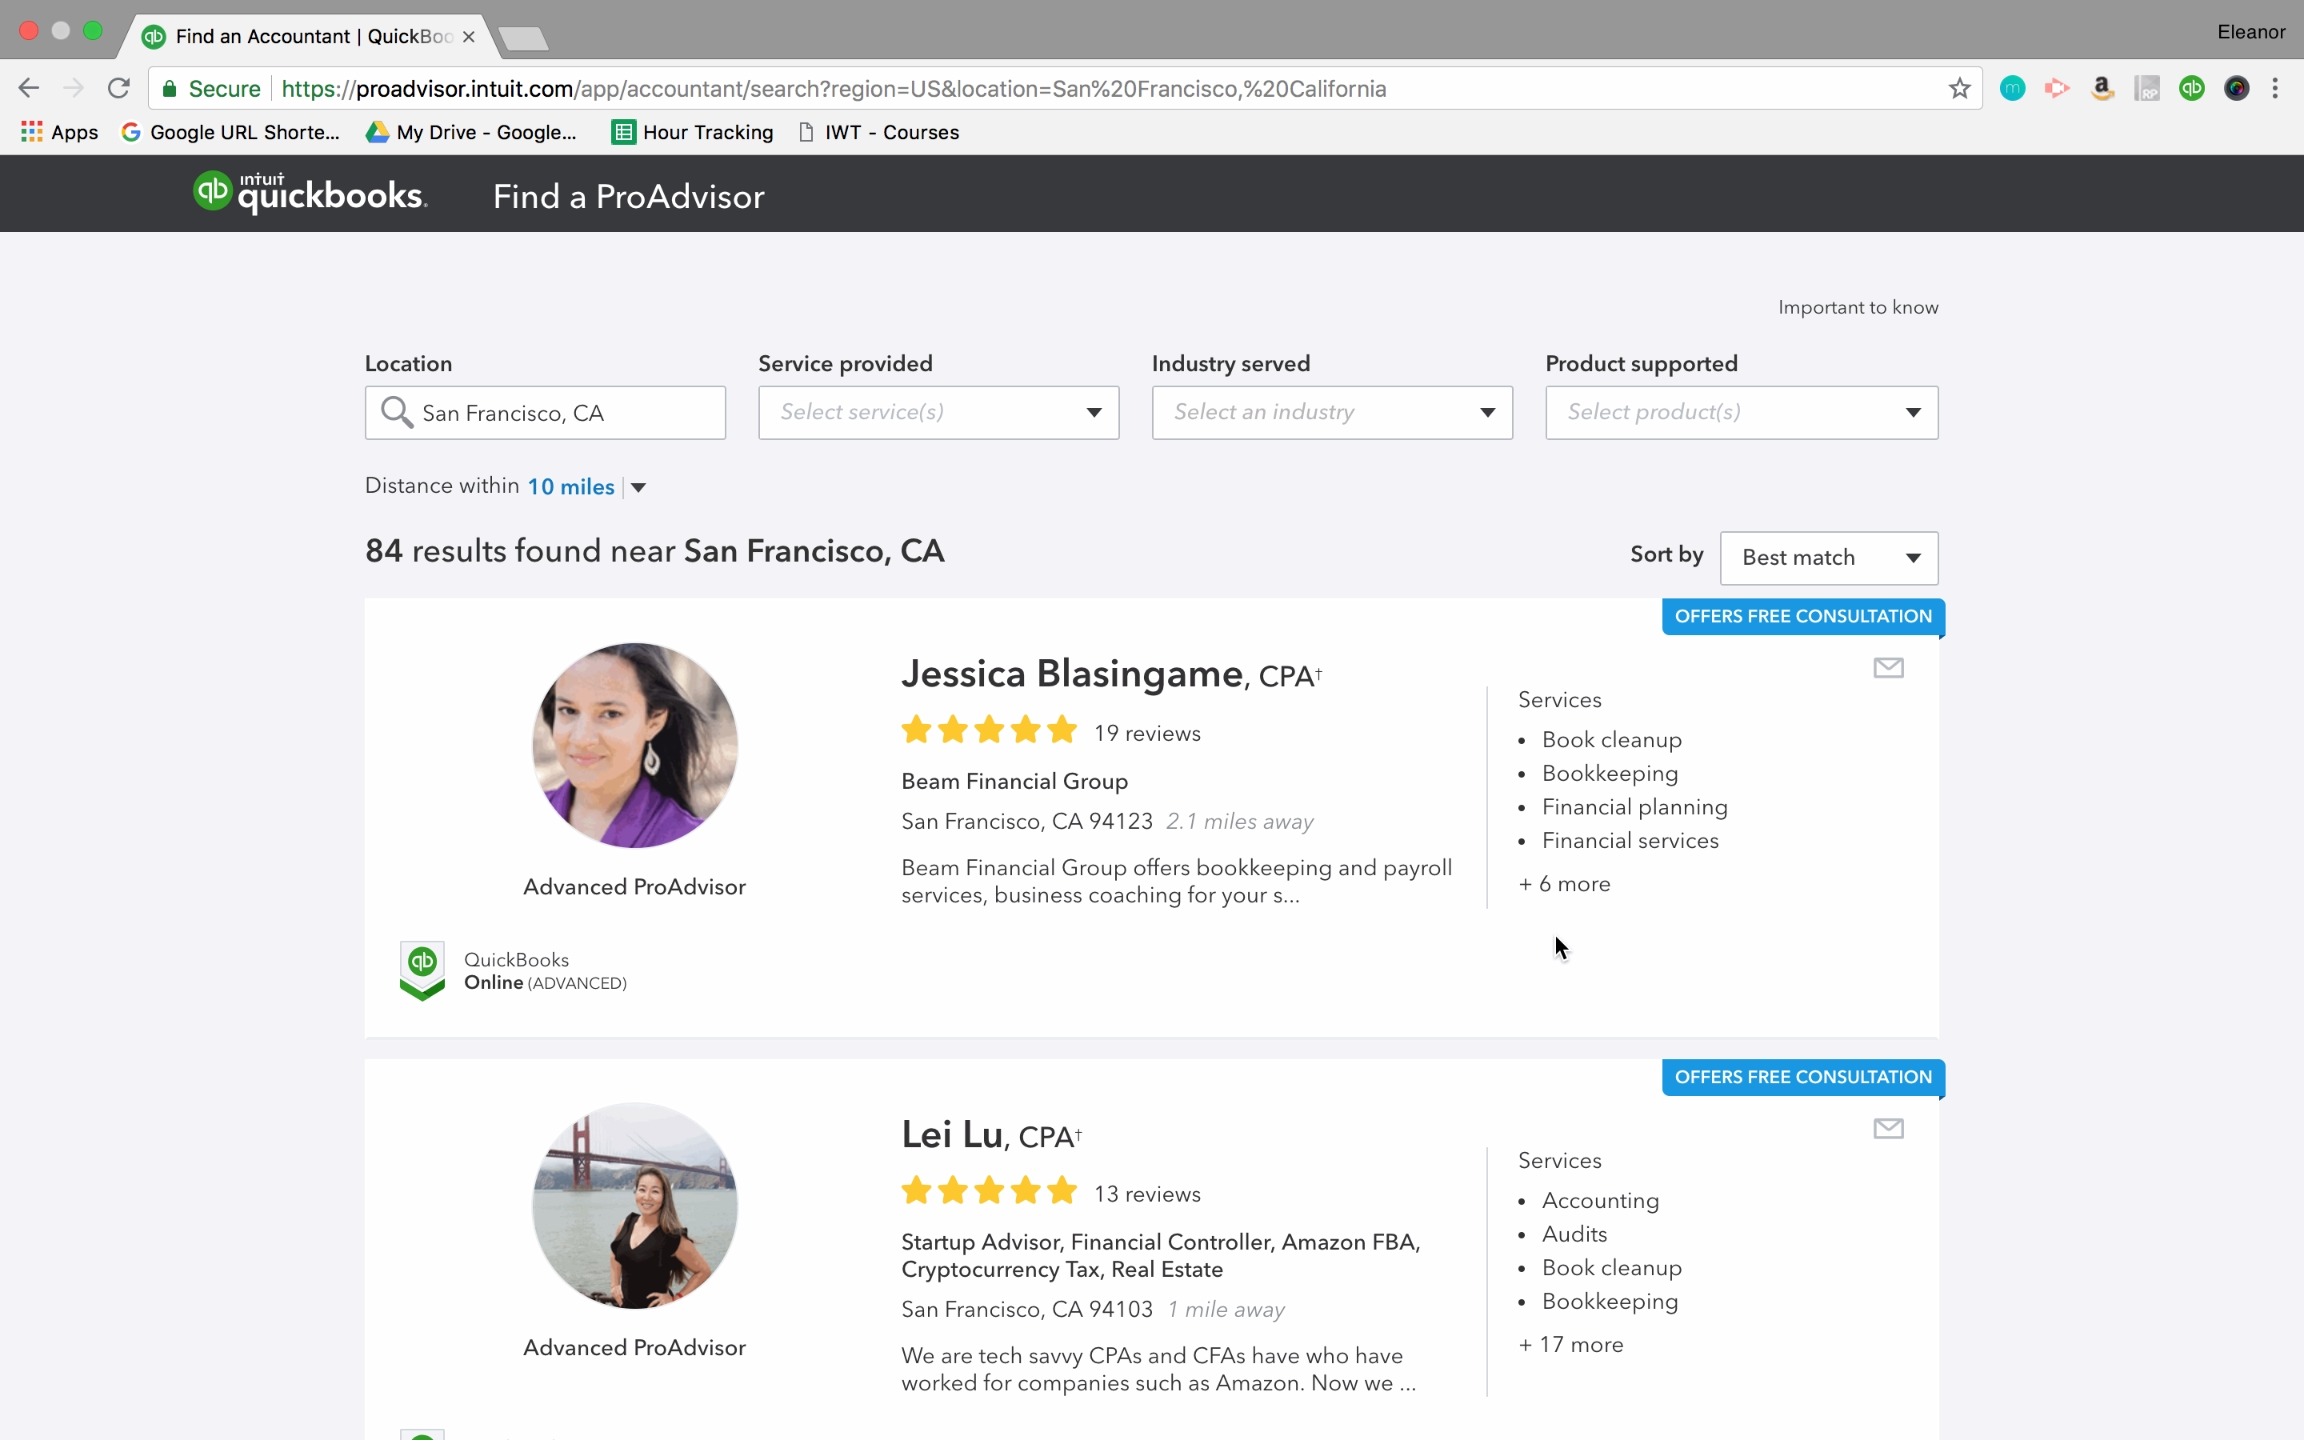Click the QuickBooks Online Advanced badge
2304x1440 pixels.
pos(513,970)
